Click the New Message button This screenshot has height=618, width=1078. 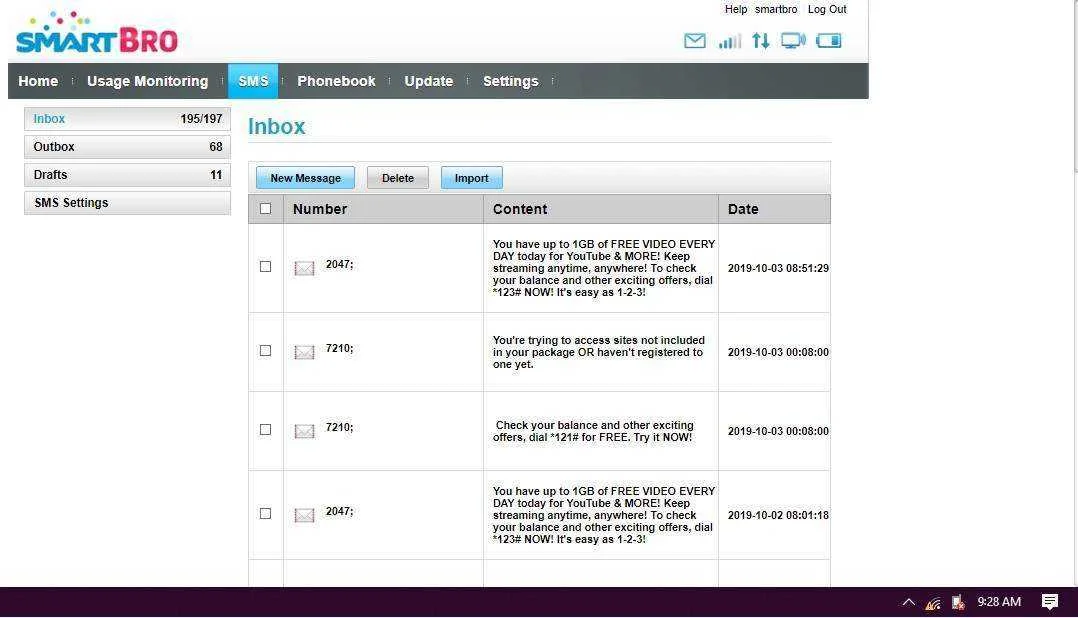pos(305,178)
